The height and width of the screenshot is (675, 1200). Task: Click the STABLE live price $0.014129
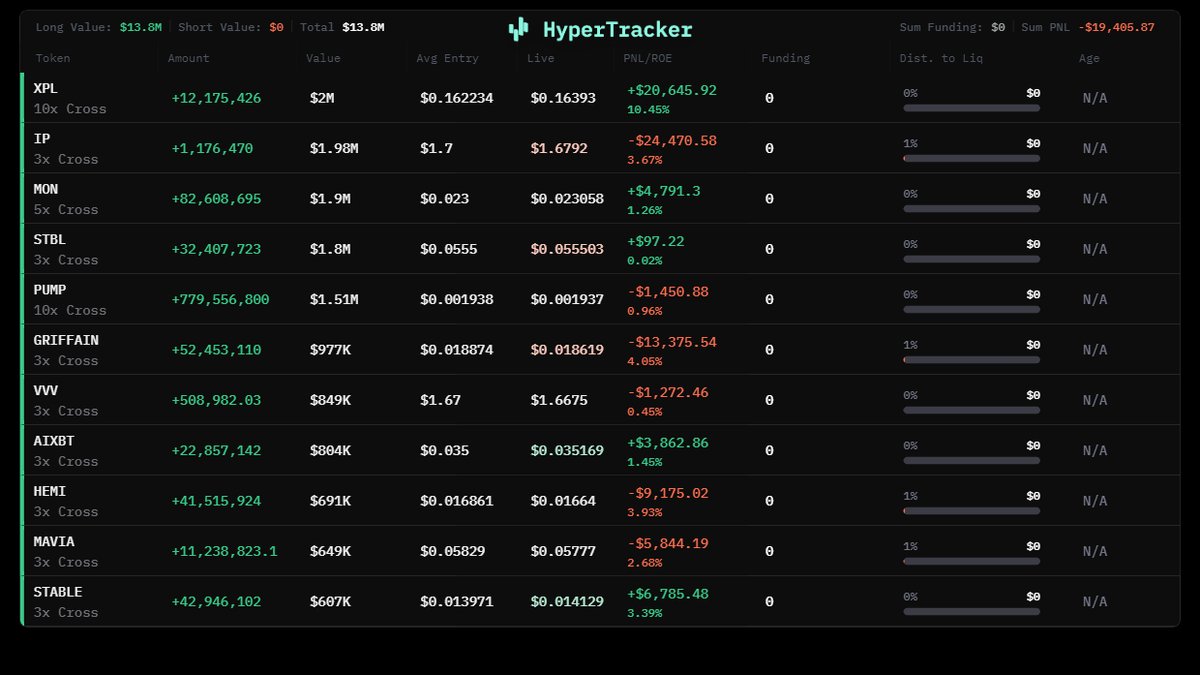coord(567,601)
